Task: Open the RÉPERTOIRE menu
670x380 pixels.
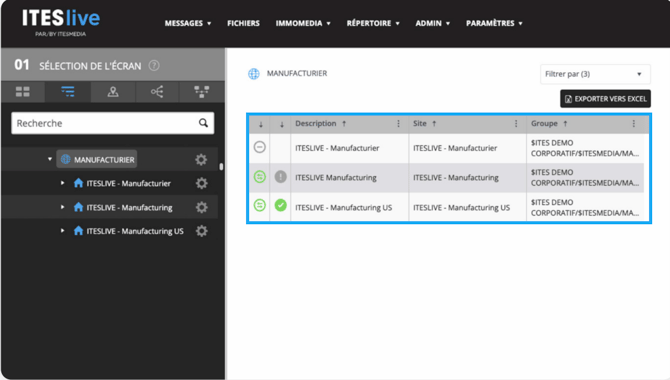Action: [373, 23]
